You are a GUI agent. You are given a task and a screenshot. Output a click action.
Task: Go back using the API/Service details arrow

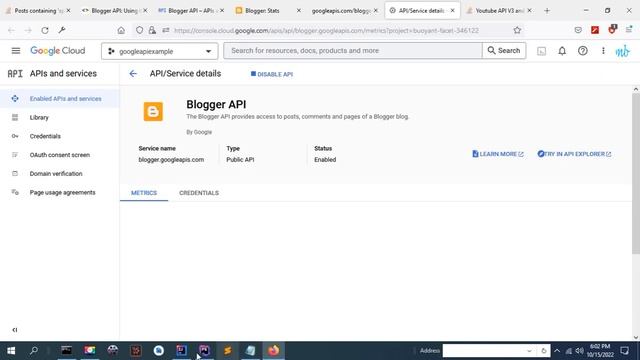tap(133, 73)
